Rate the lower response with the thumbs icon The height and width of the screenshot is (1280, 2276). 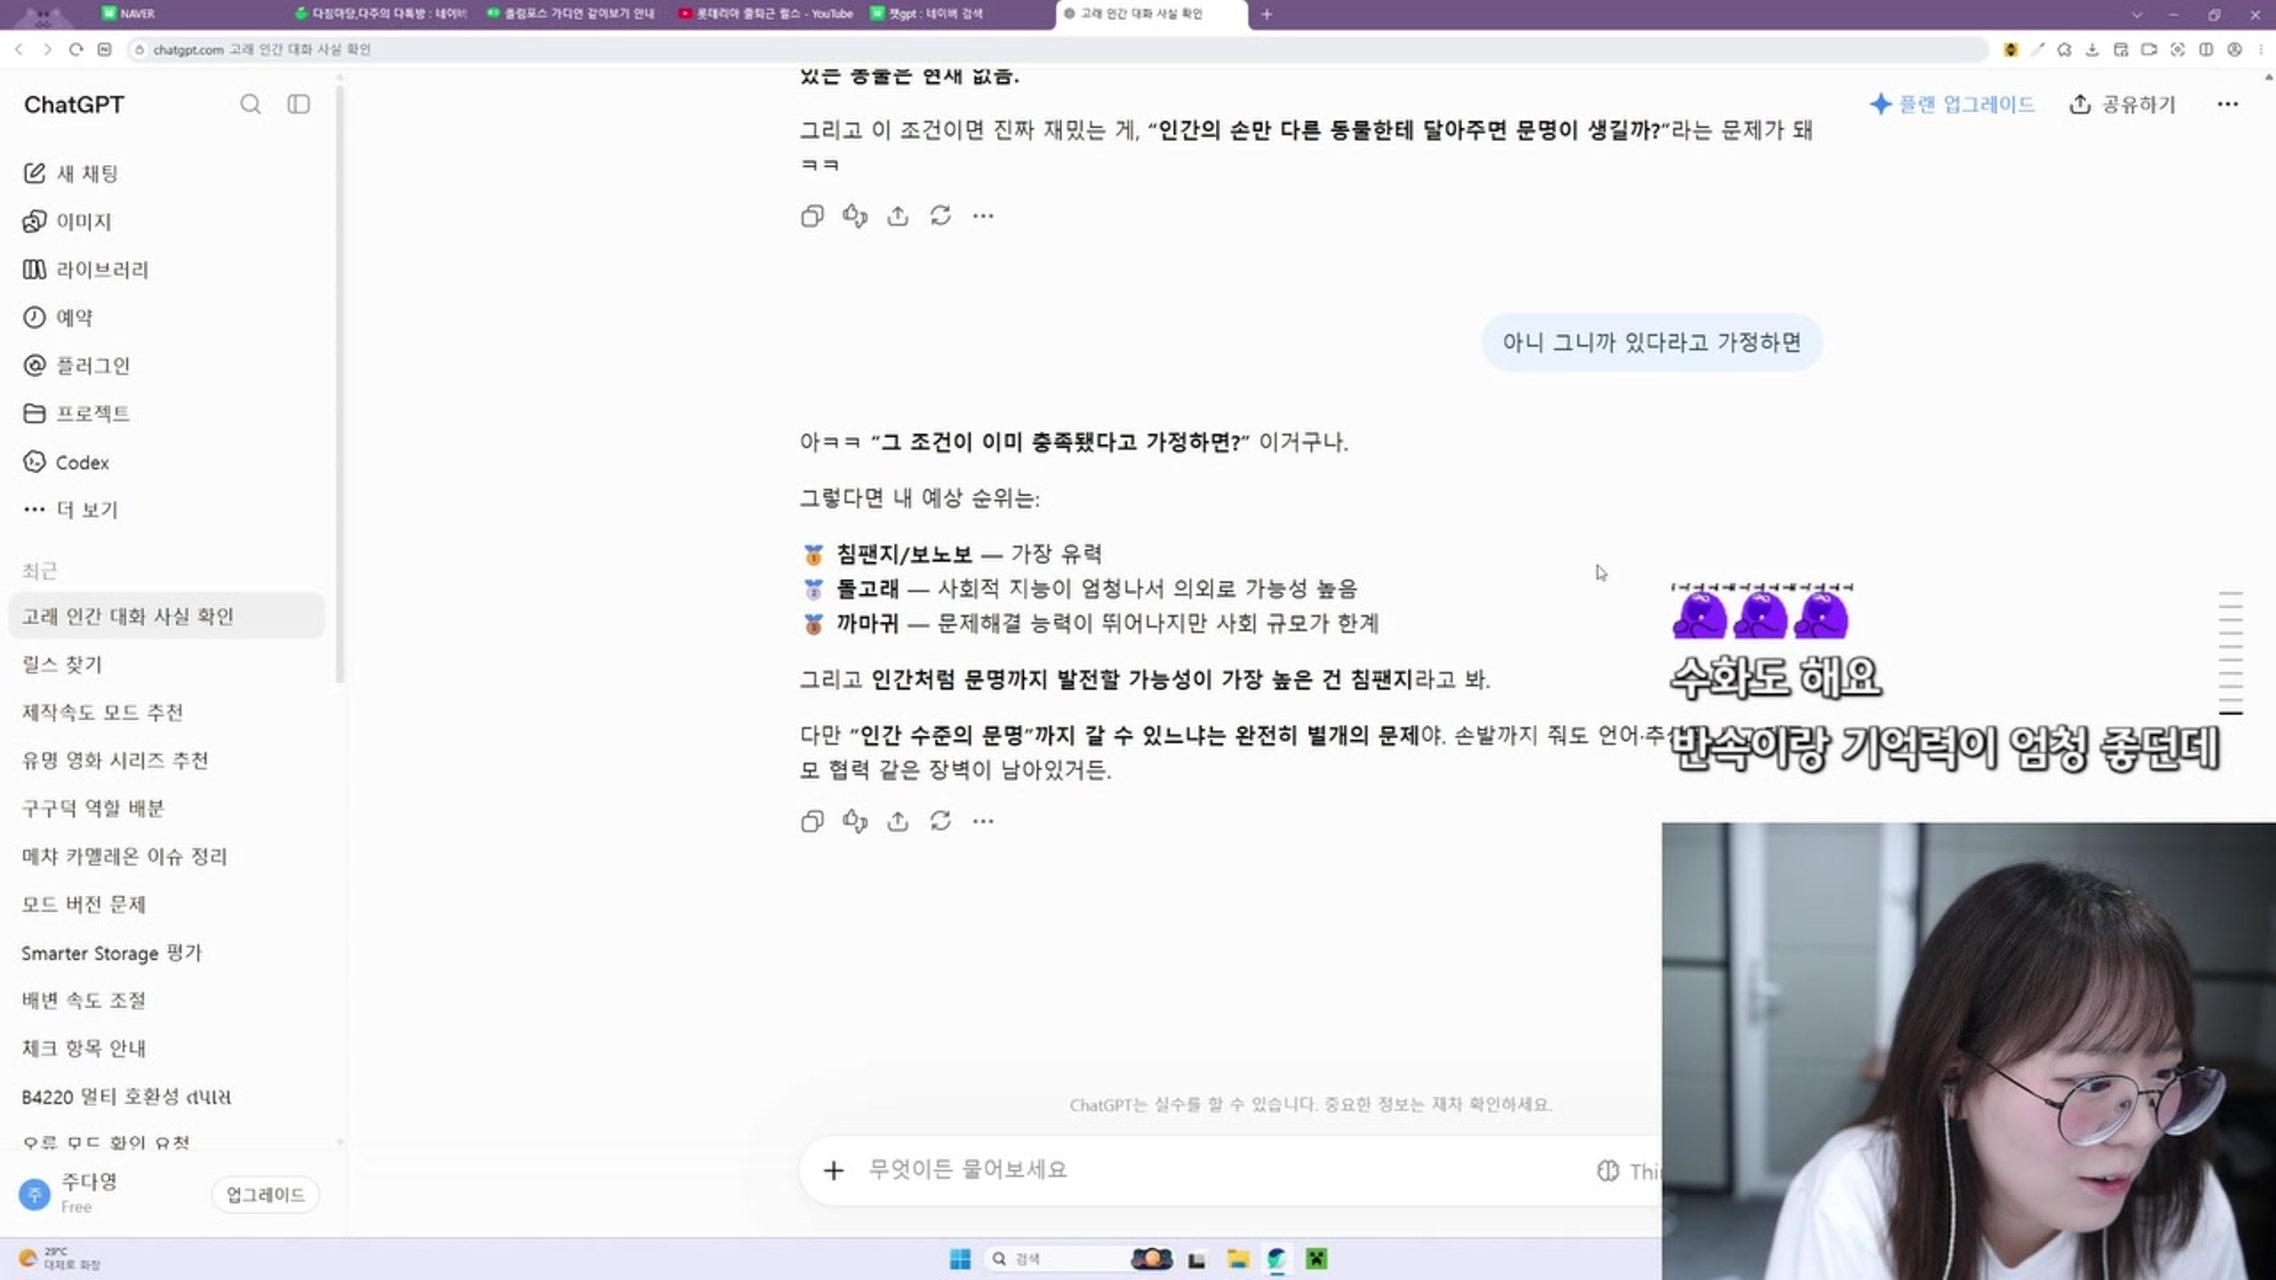tap(855, 821)
